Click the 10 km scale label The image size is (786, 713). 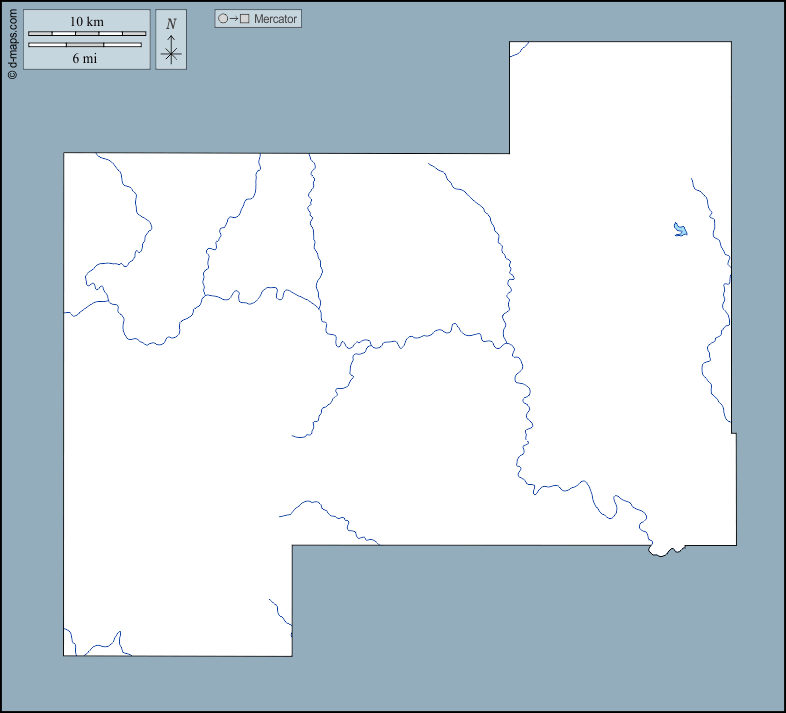pyautogui.click(x=87, y=22)
